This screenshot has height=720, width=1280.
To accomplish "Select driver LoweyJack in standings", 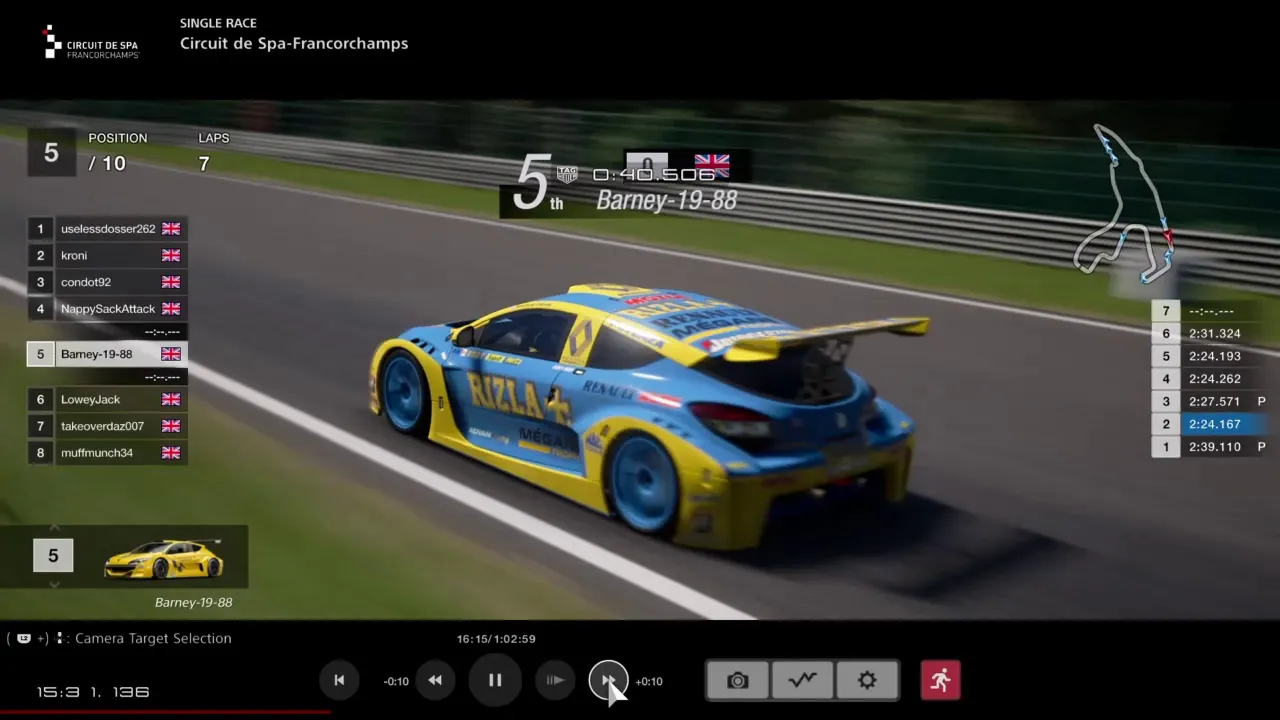I will click(x=107, y=399).
